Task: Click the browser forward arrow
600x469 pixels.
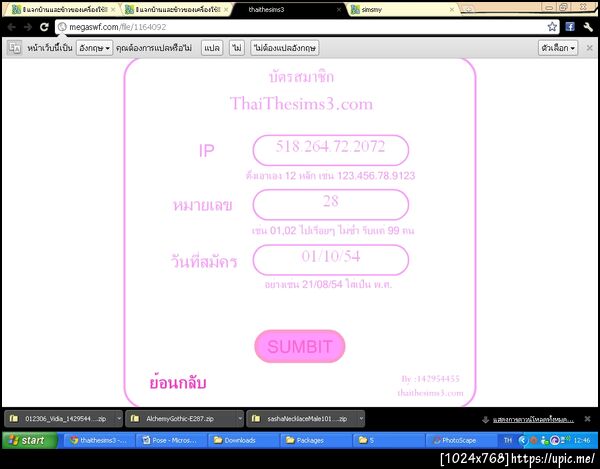Action: click(28, 27)
